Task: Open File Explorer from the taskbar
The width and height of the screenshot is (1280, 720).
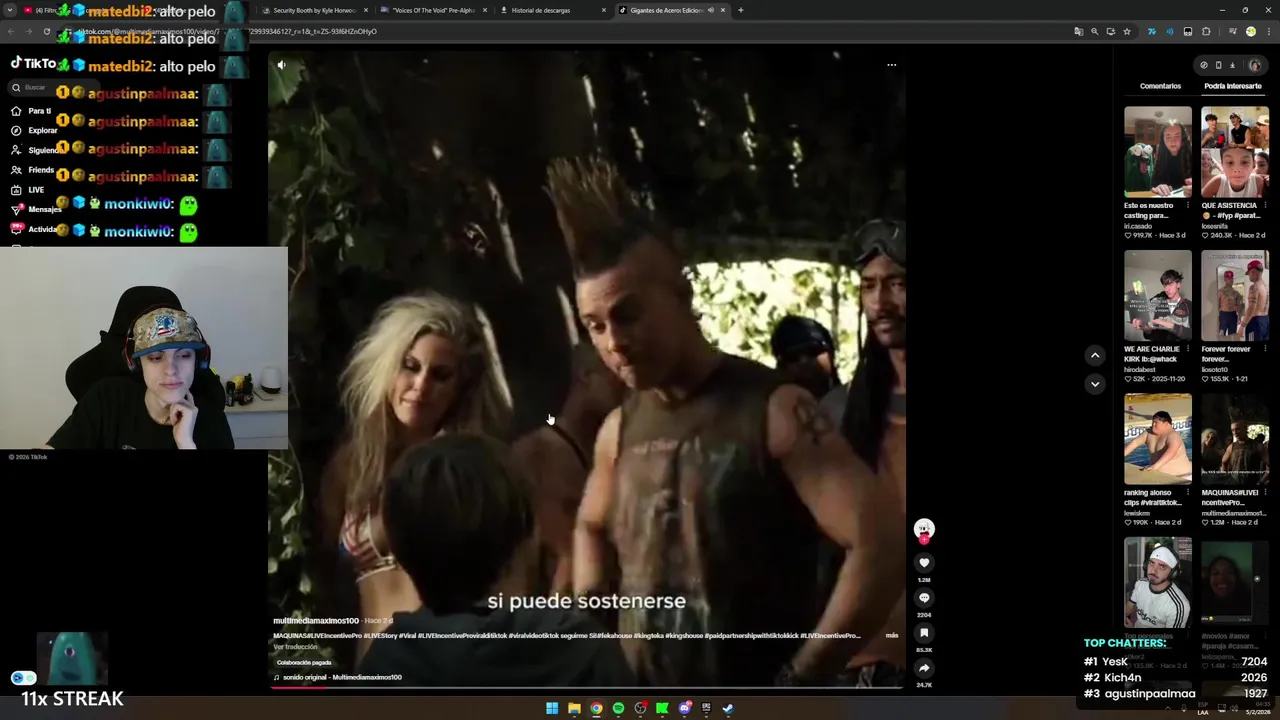Action: pos(574,708)
